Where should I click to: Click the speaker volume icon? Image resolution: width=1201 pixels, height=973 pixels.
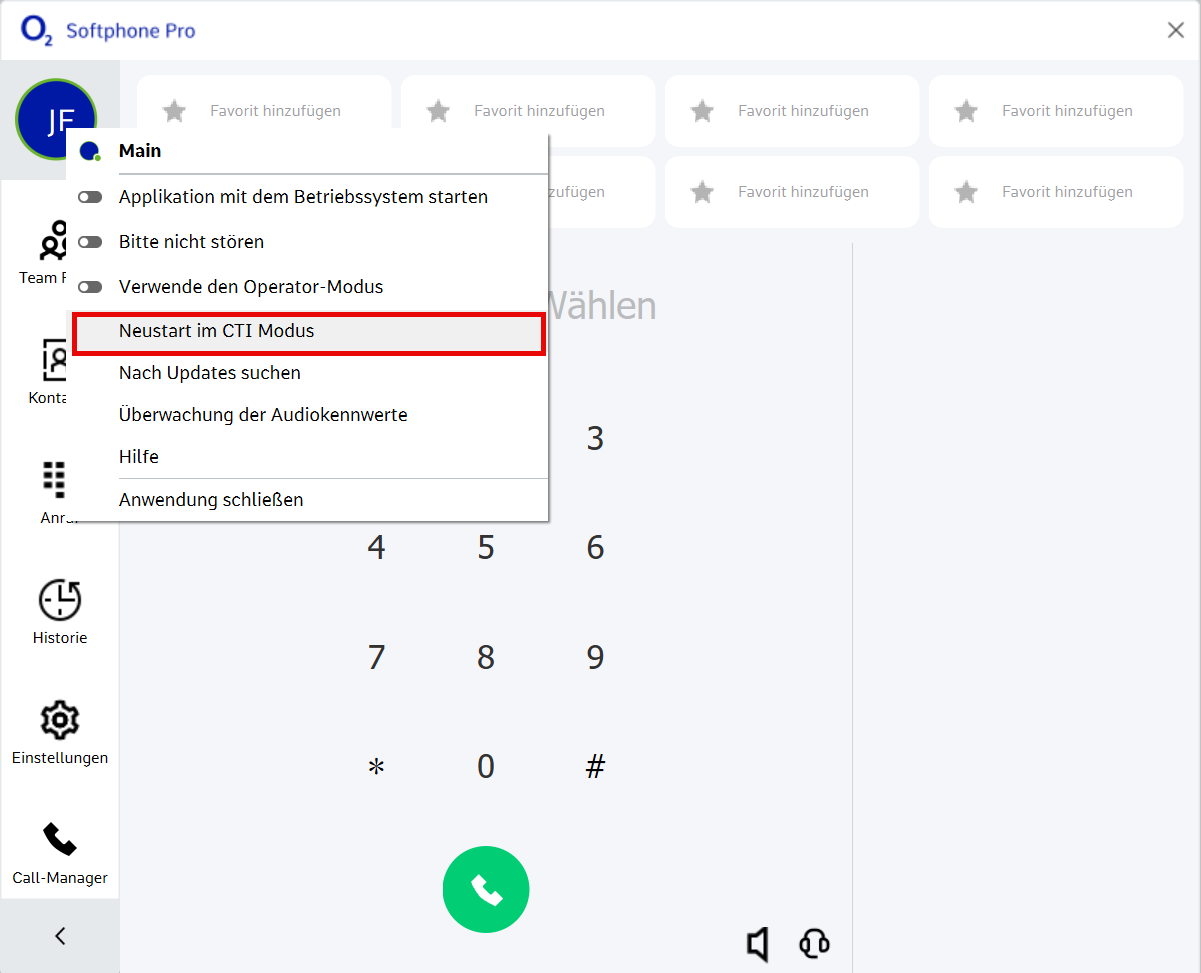tap(759, 943)
